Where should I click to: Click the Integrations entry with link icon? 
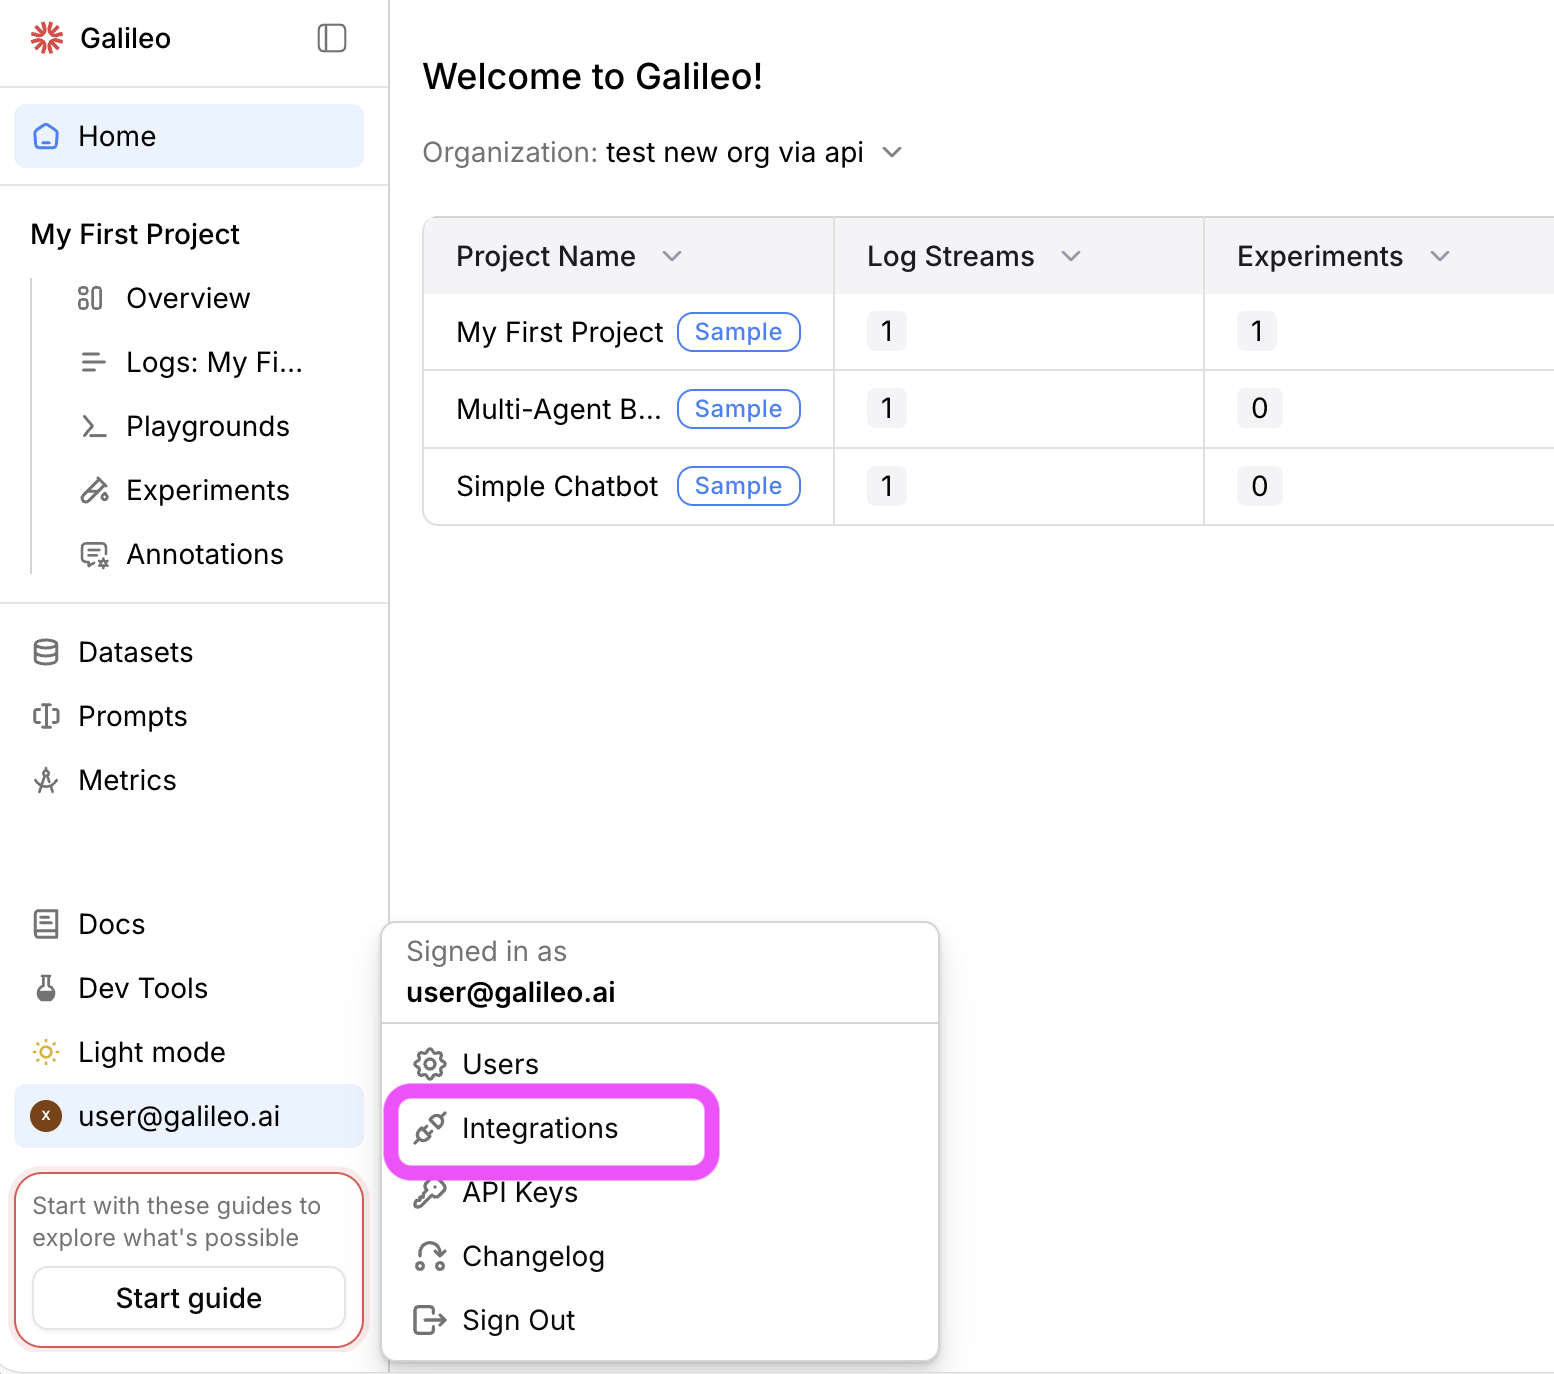click(539, 1128)
